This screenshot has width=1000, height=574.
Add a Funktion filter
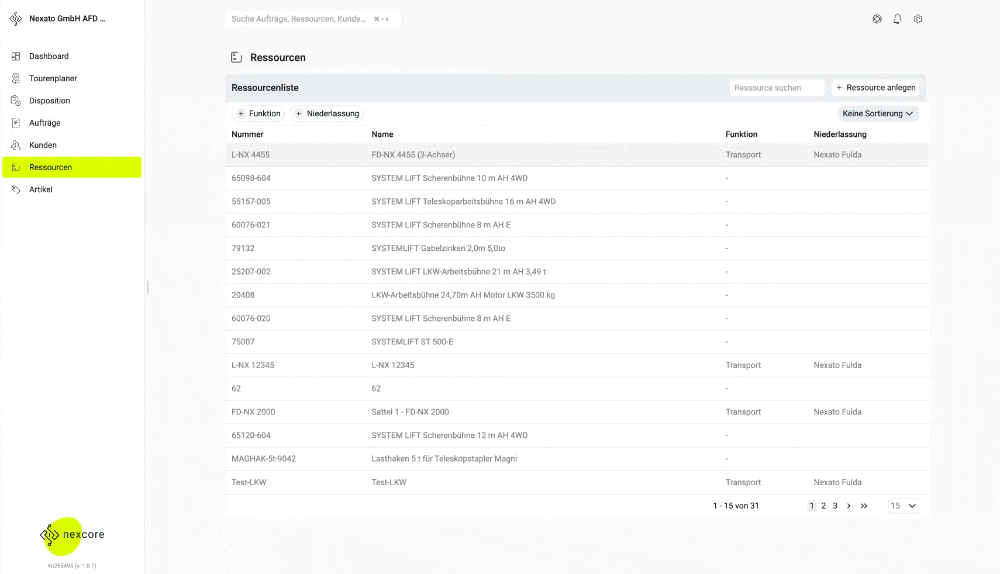pyautogui.click(x=259, y=114)
